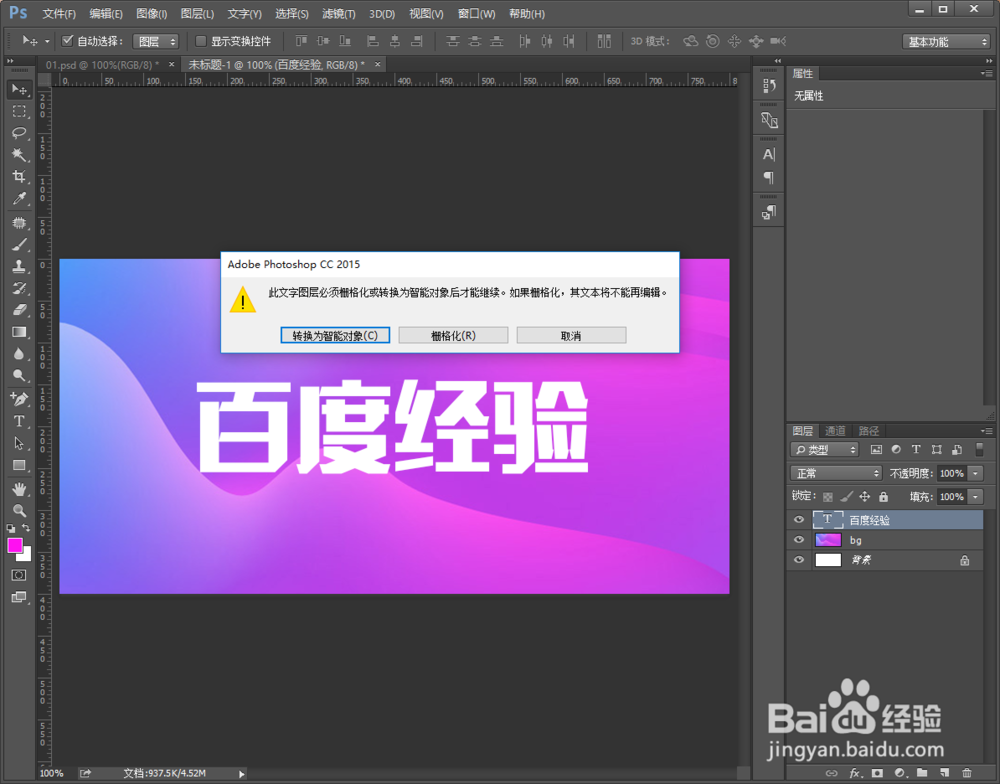Select the Path Selection tool
This screenshot has height=784, width=1000.
pyautogui.click(x=19, y=443)
